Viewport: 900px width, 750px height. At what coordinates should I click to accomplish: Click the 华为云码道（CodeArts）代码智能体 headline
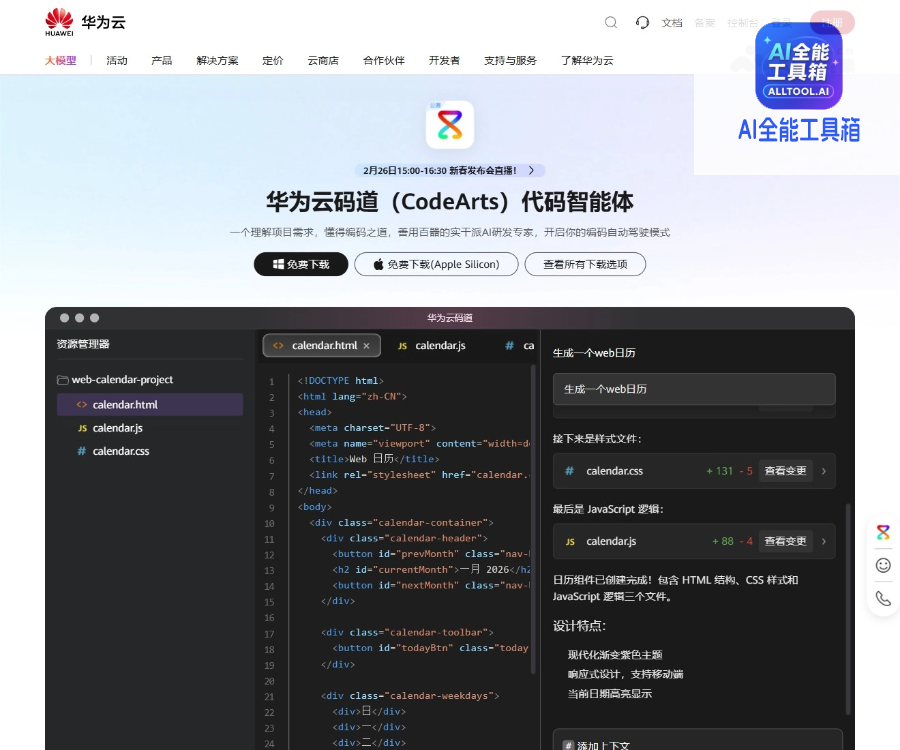point(449,202)
